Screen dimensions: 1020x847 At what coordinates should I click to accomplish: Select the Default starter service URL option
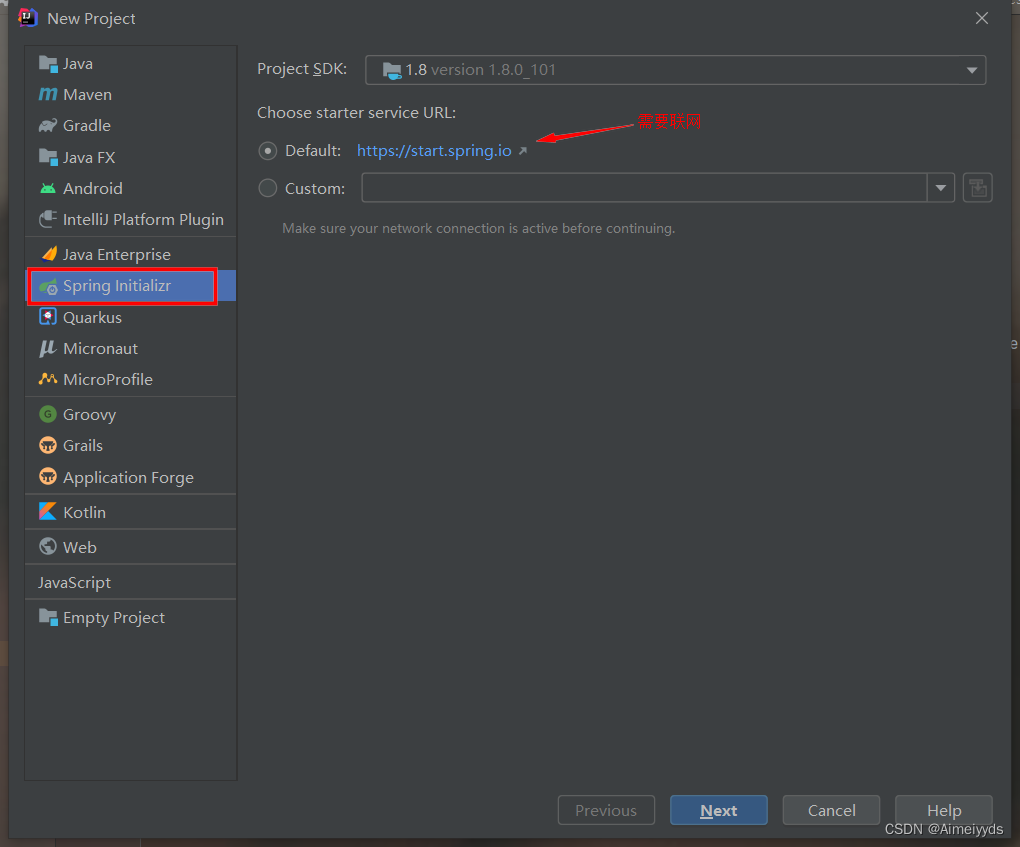tap(267, 151)
